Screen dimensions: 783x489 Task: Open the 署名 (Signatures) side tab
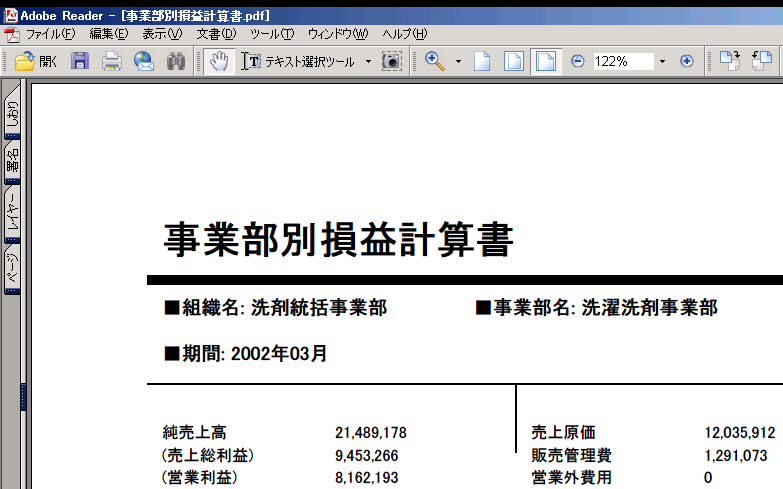tap(12, 162)
